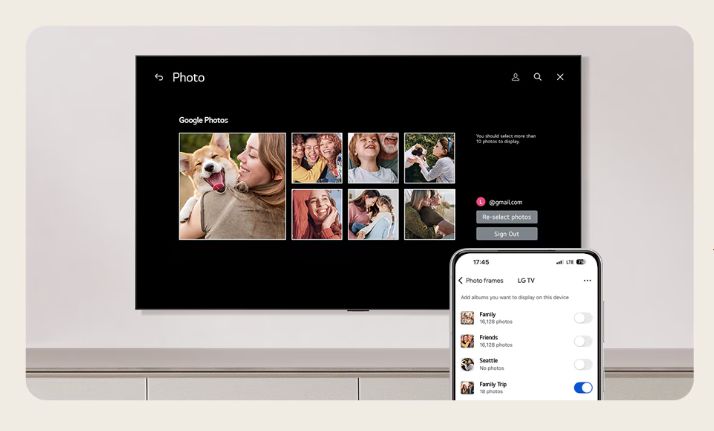Go back using the TV Photo back arrow
The height and width of the screenshot is (431, 714).
(159, 77)
